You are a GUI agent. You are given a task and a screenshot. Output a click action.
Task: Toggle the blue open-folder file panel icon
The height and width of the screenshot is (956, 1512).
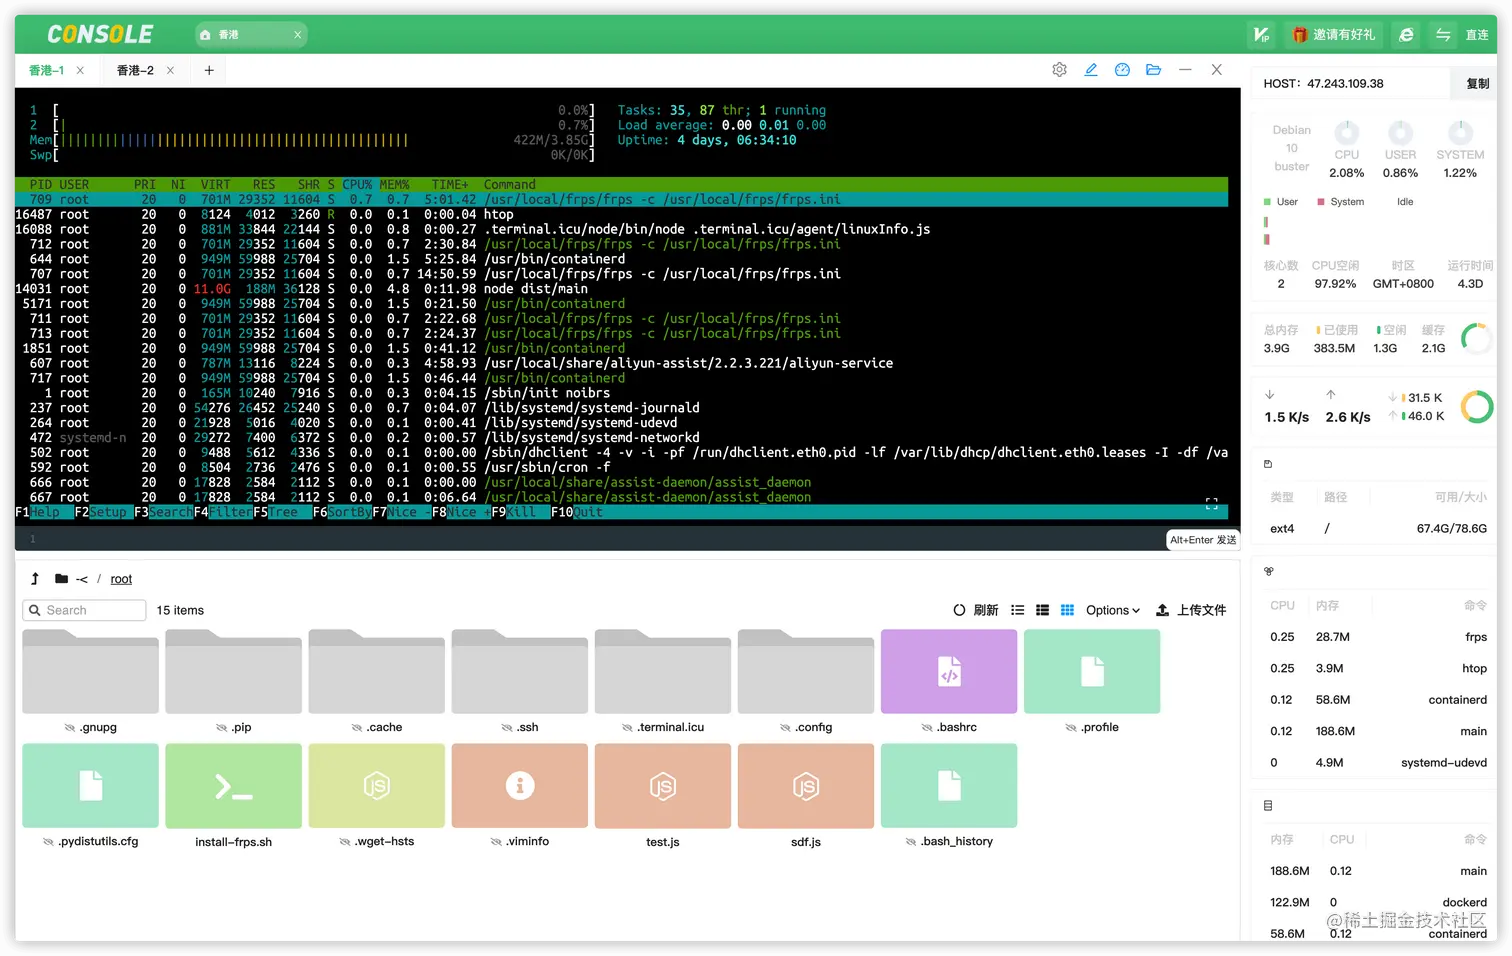(1153, 70)
